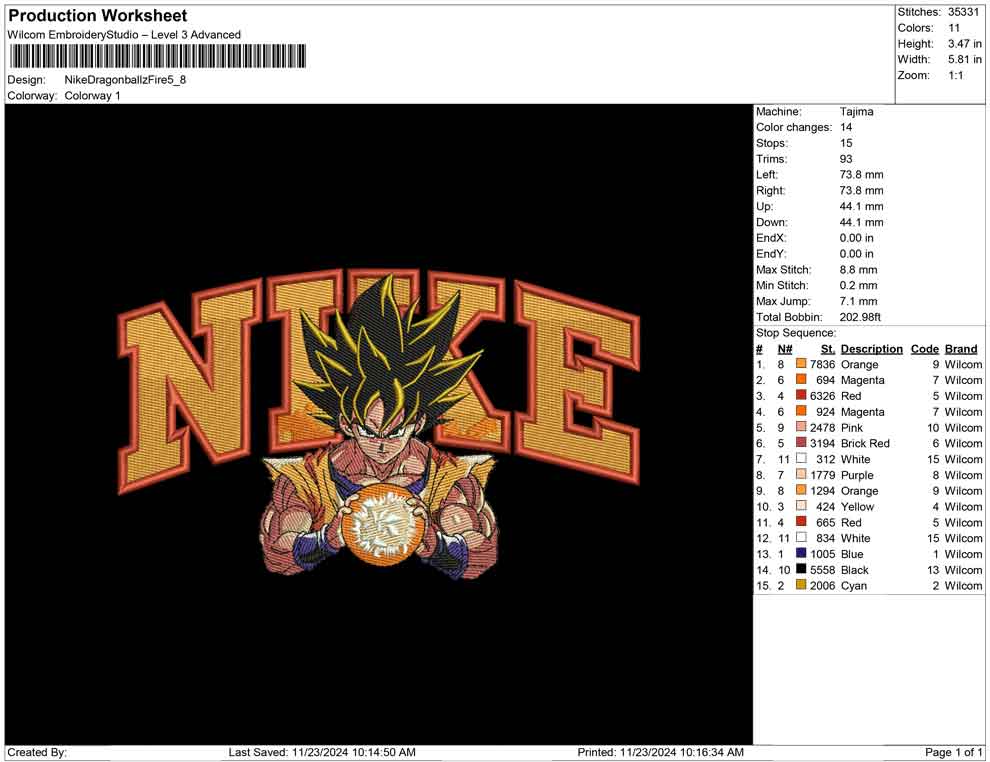Click the Total Bobbin value '202.98ft'
Screen dimensions: 990x762
pos(860,317)
